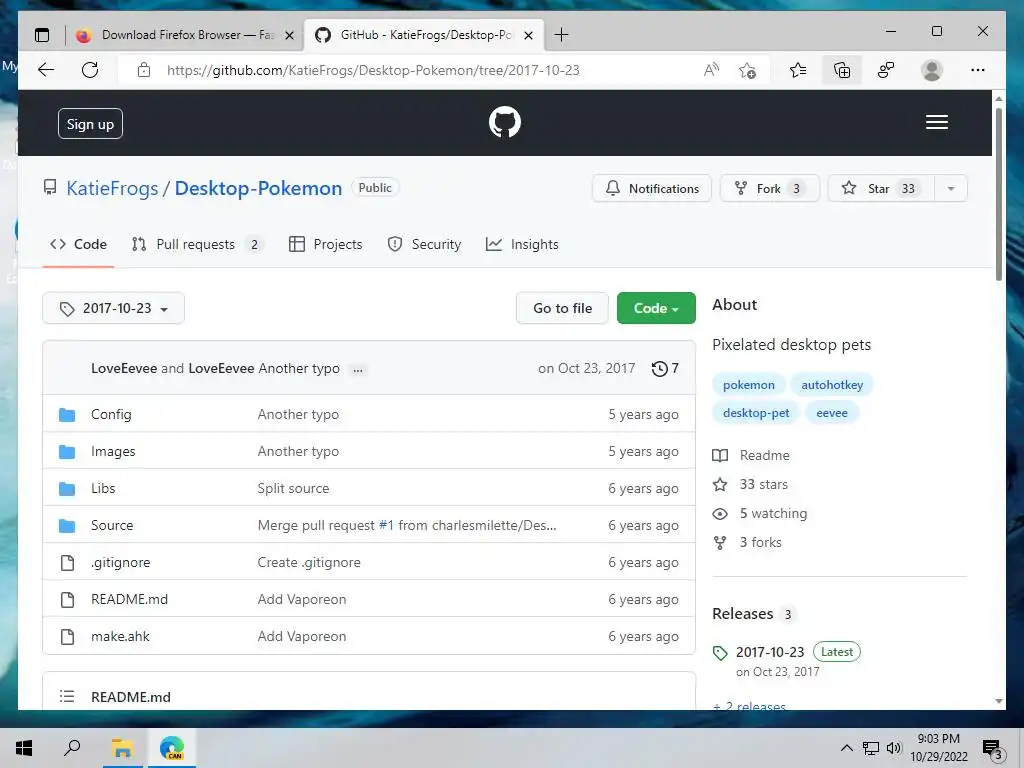Expand the commit message ellipsis
This screenshot has height=768, width=1024.
[358, 370]
